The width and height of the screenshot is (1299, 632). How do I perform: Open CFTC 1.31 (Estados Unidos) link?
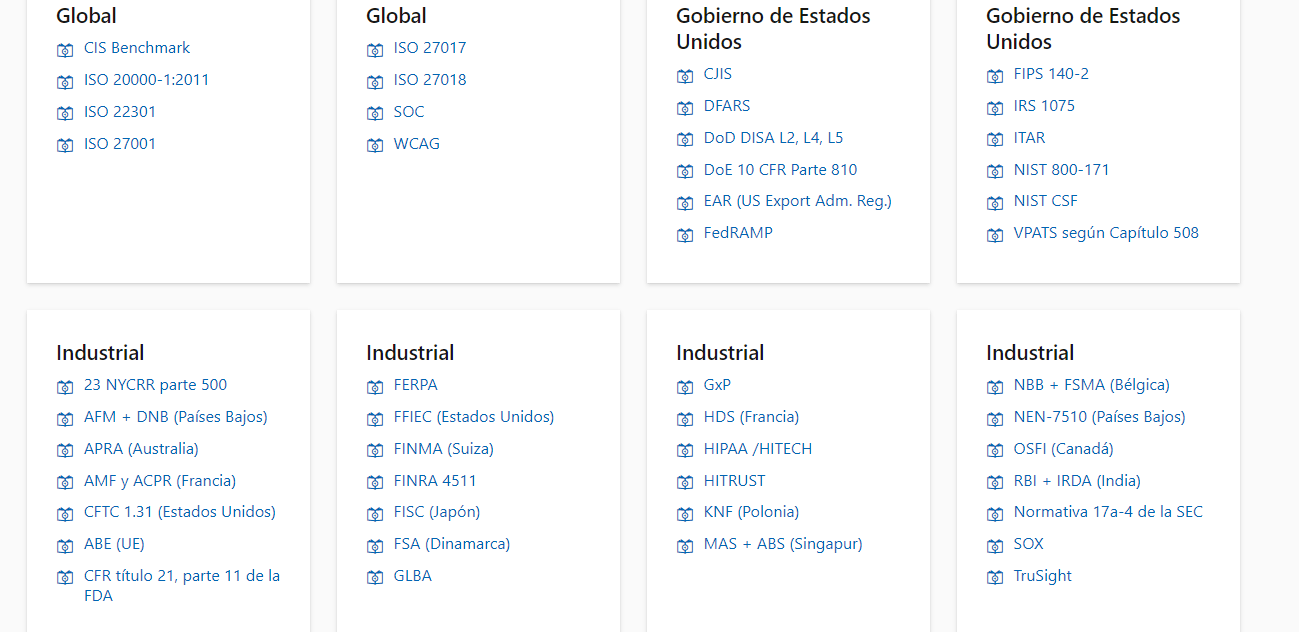180,512
